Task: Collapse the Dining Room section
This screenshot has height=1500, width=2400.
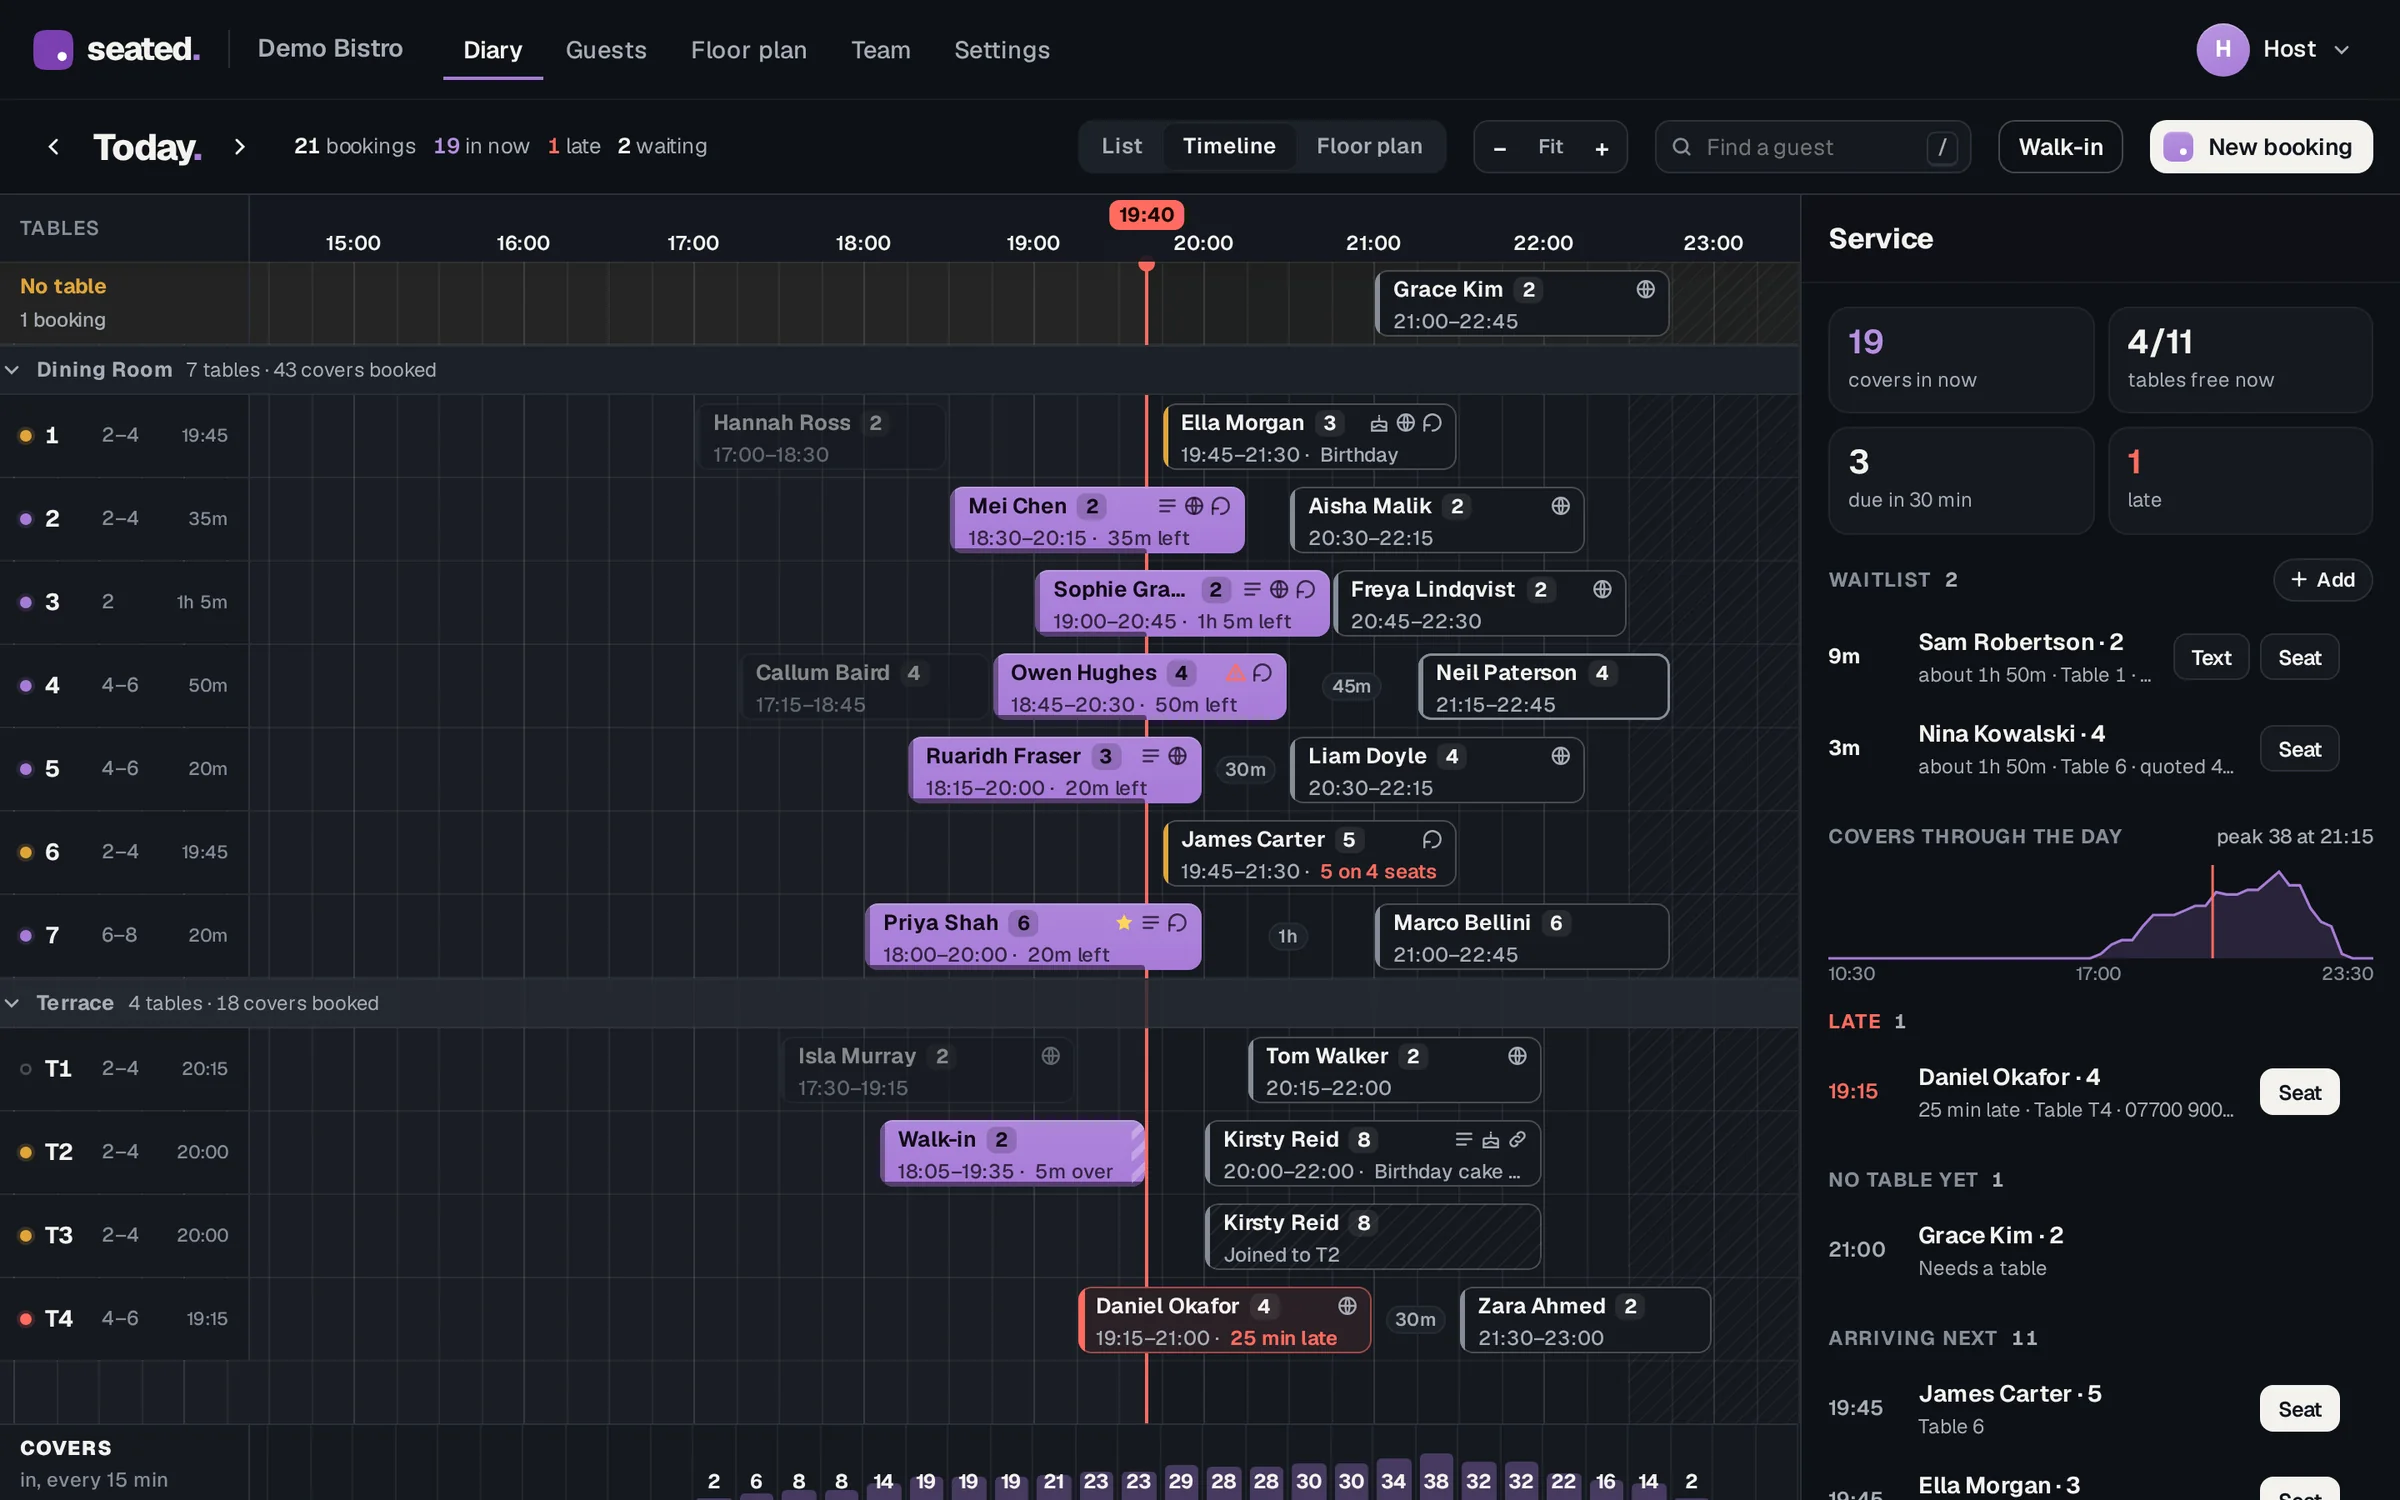Action: tap(12, 370)
